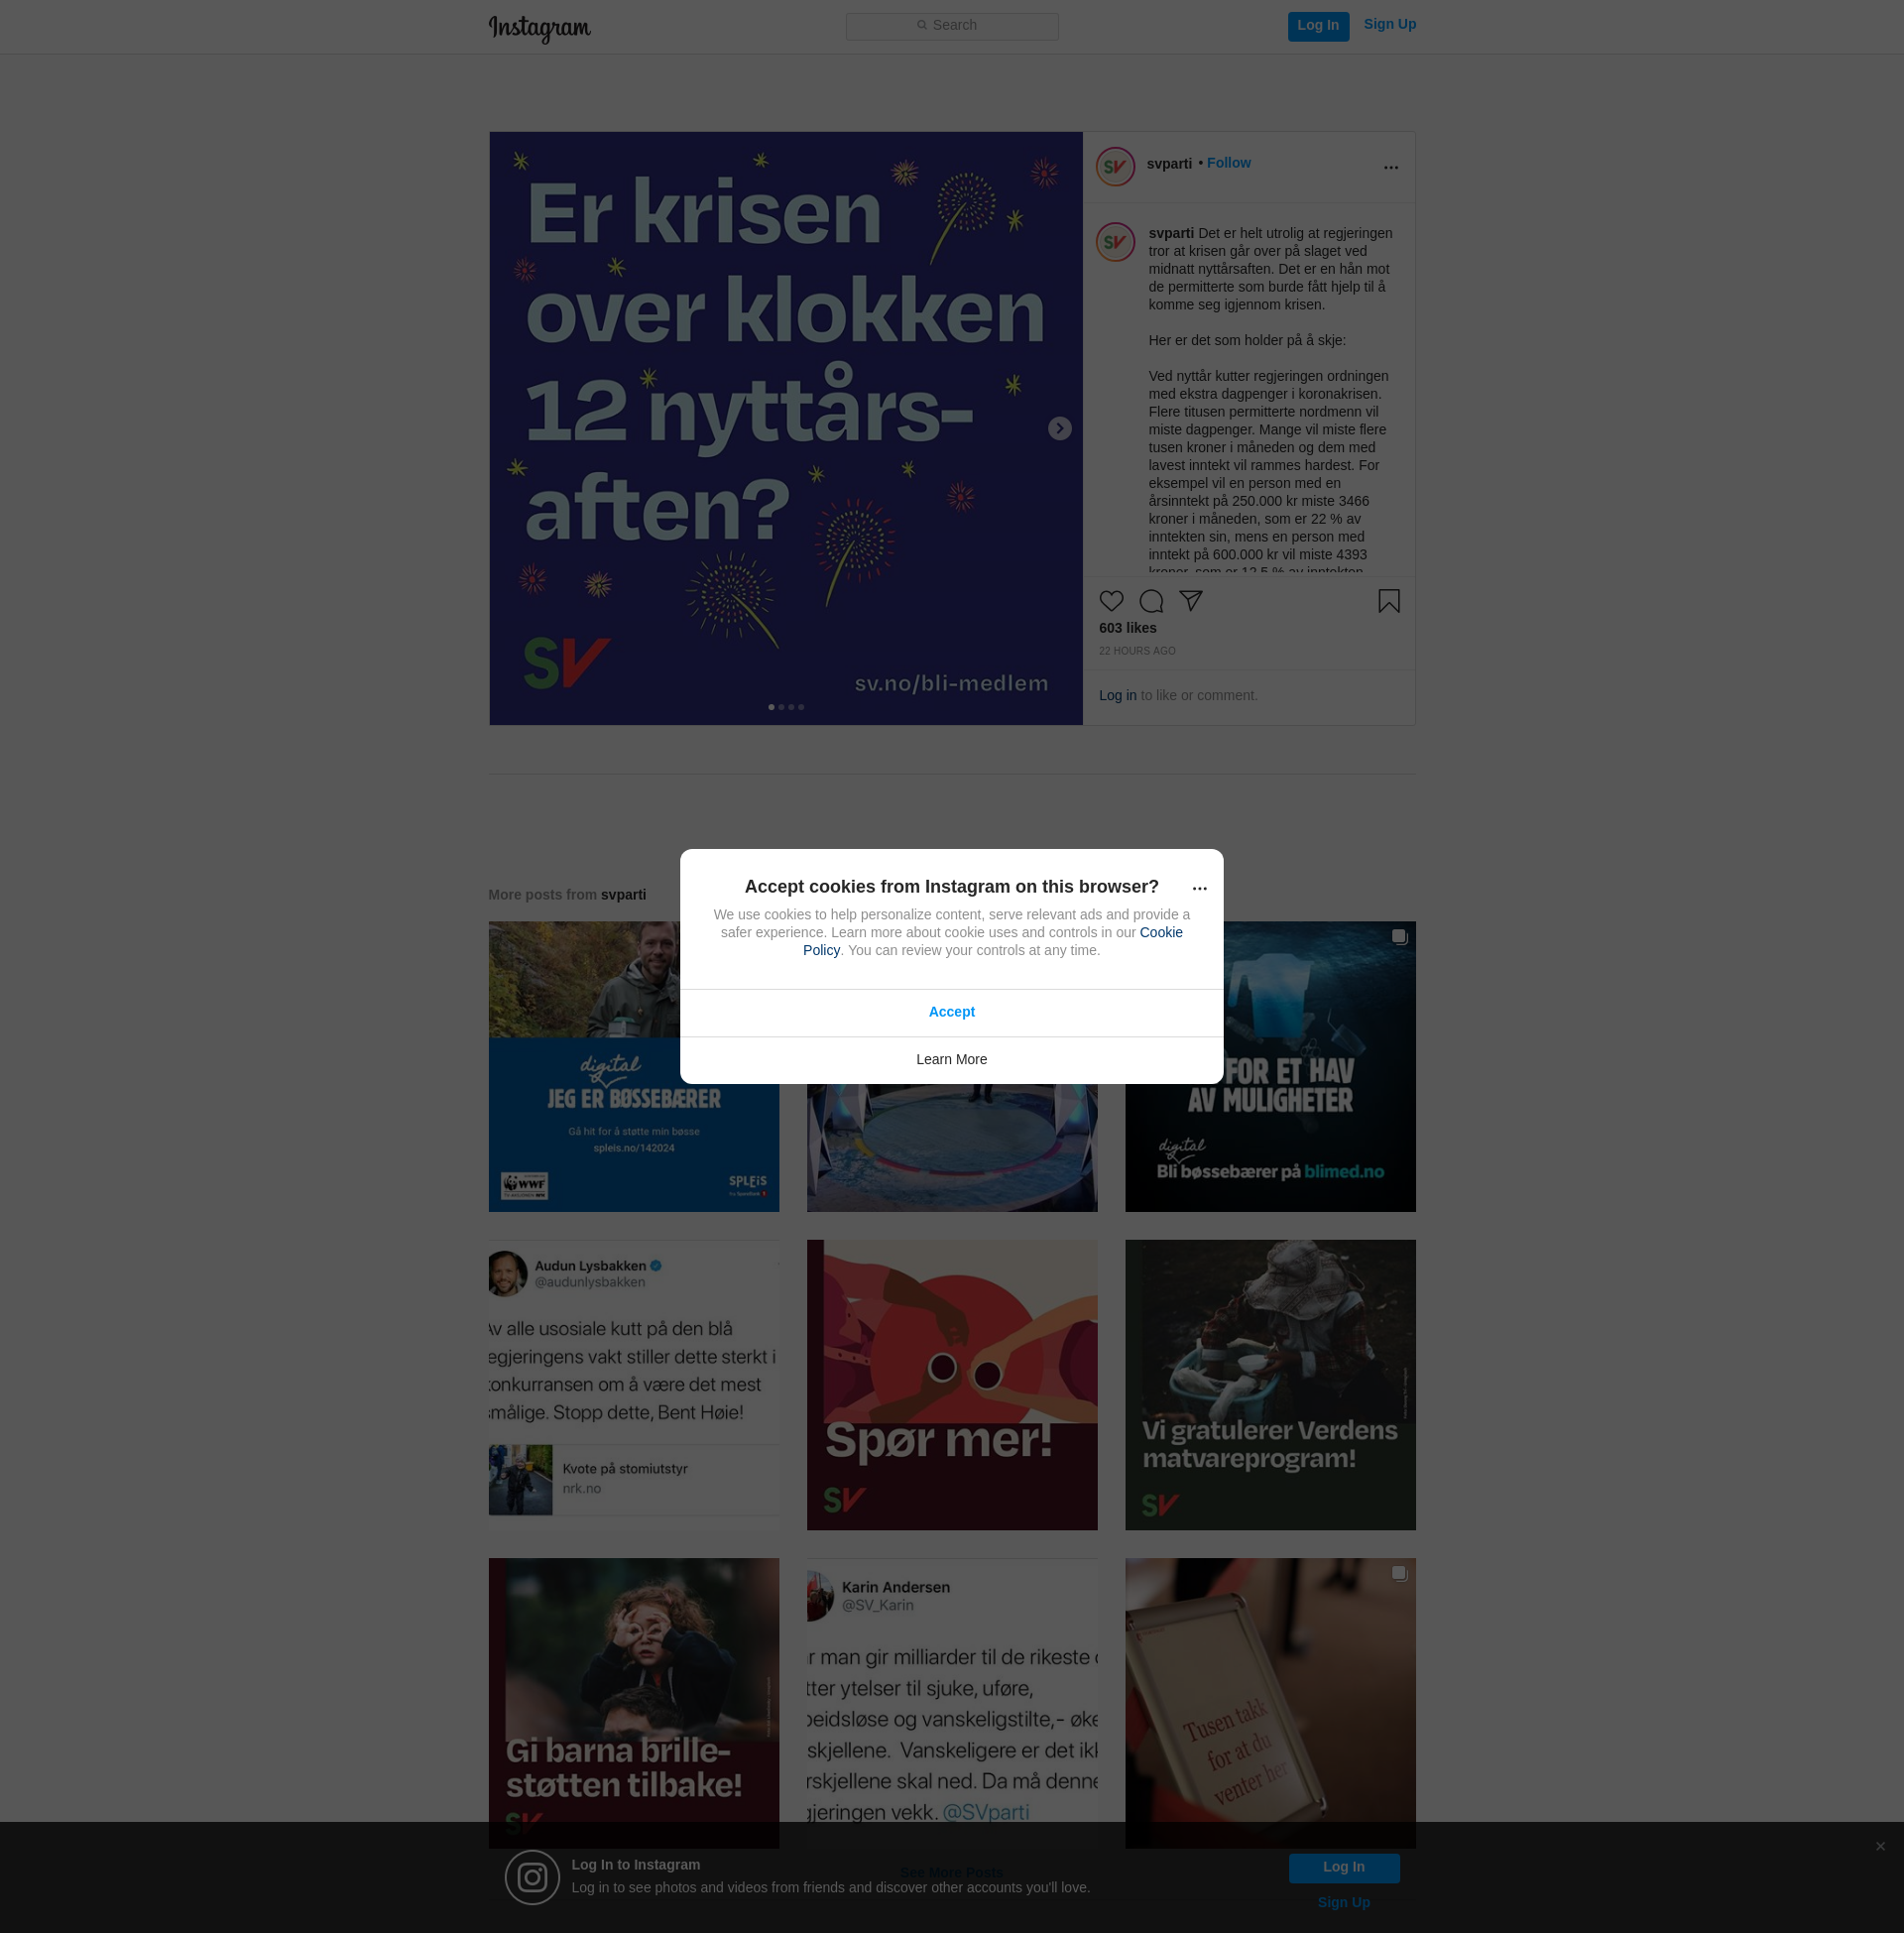
Task: Open the Sign Up link in header
Action: coord(1389,24)
